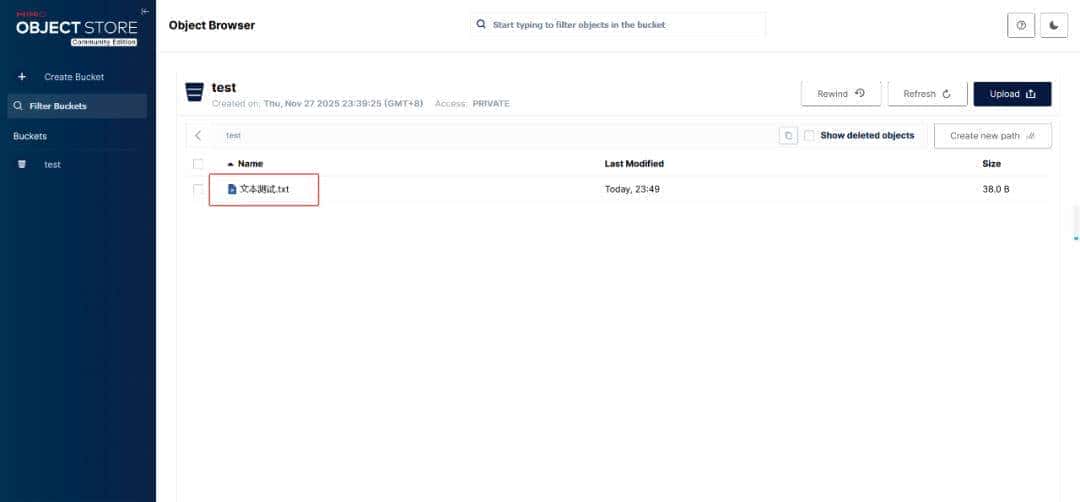The width and height of the screenshot is (1080, 502).
Task: Click the 'Today, 23:49' modified cell
Action: tap(632, 189)
